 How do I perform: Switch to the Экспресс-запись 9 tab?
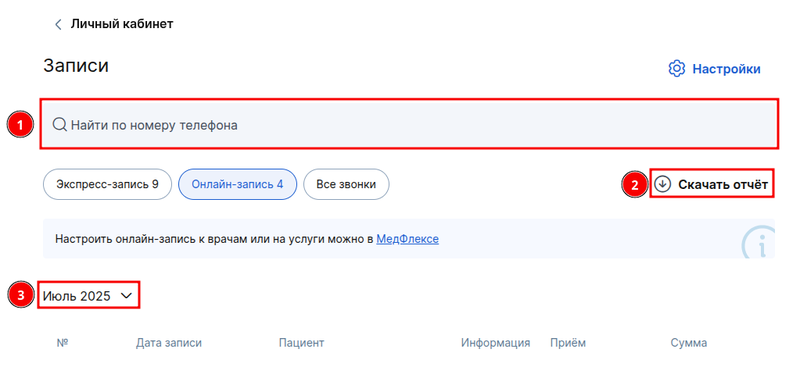[x=107, y=184]
